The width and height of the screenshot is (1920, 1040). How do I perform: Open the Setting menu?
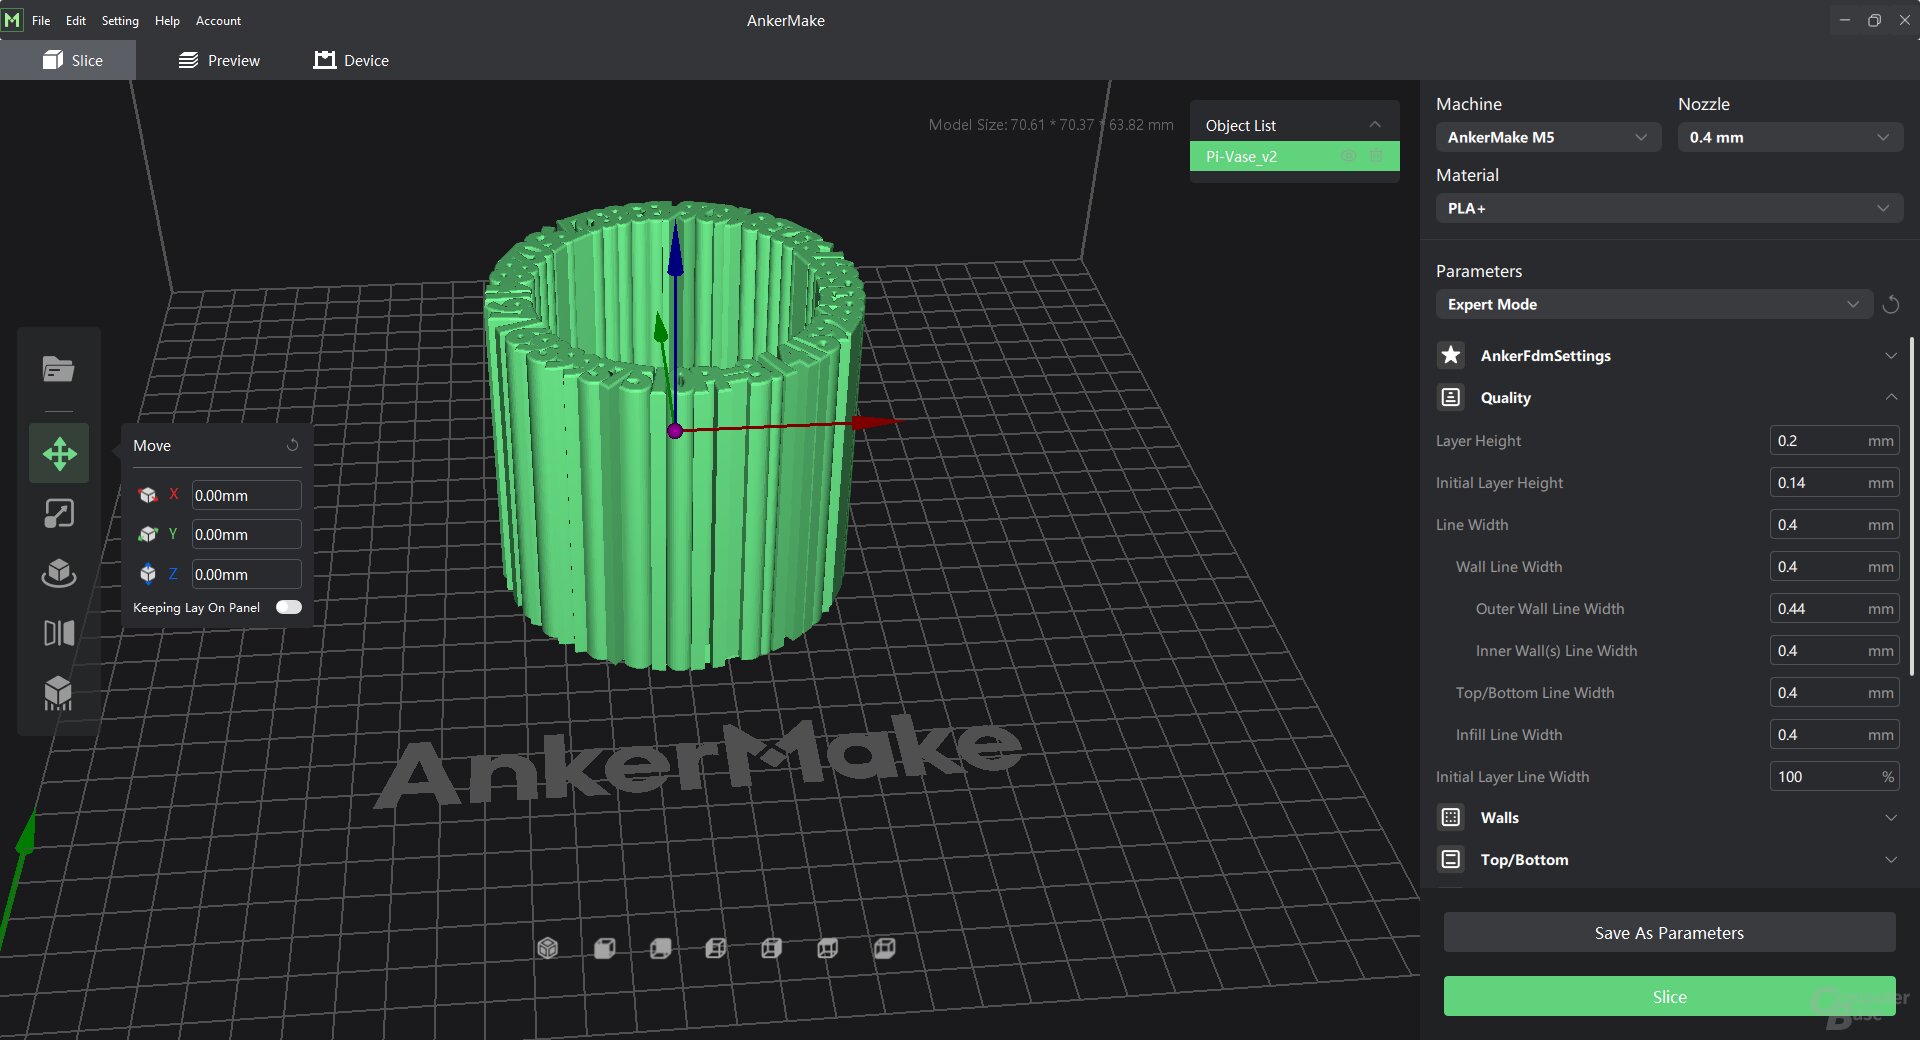point(120,20)
